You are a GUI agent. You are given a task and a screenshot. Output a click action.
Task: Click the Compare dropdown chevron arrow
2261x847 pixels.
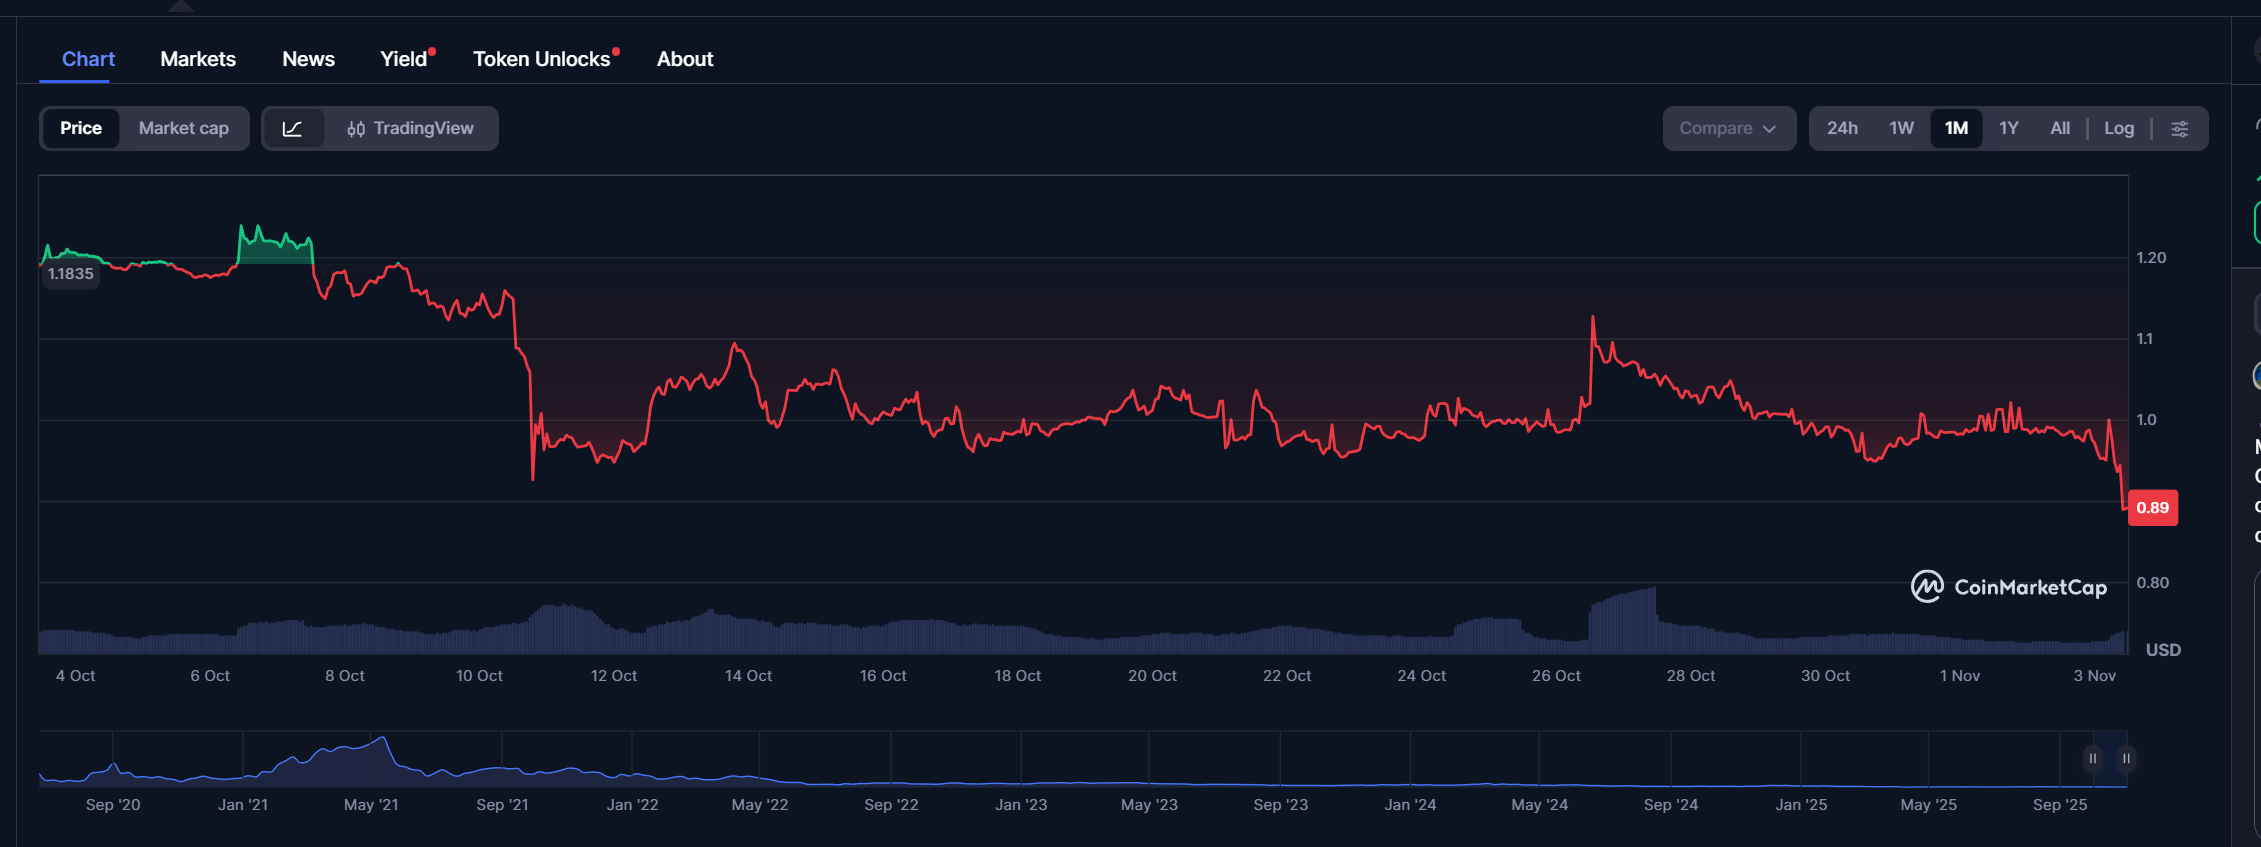(x=1769, y=129)
